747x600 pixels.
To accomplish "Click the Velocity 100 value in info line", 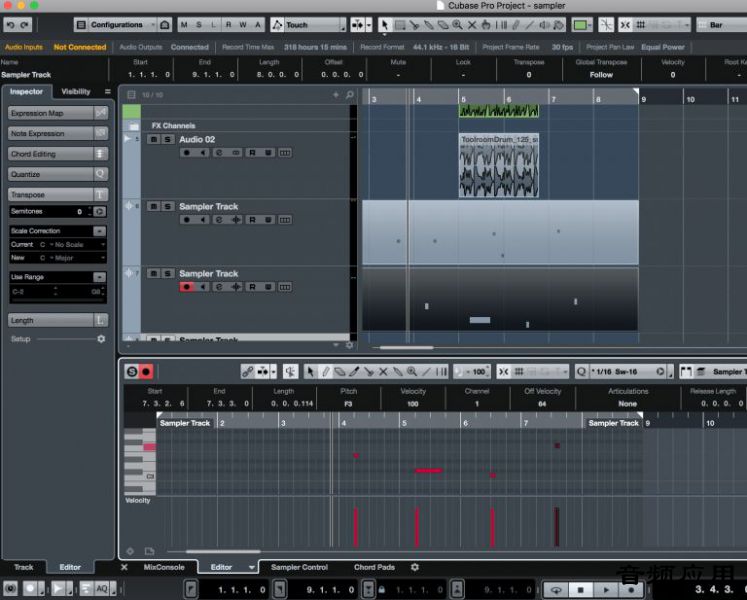I will coord(413,404).
